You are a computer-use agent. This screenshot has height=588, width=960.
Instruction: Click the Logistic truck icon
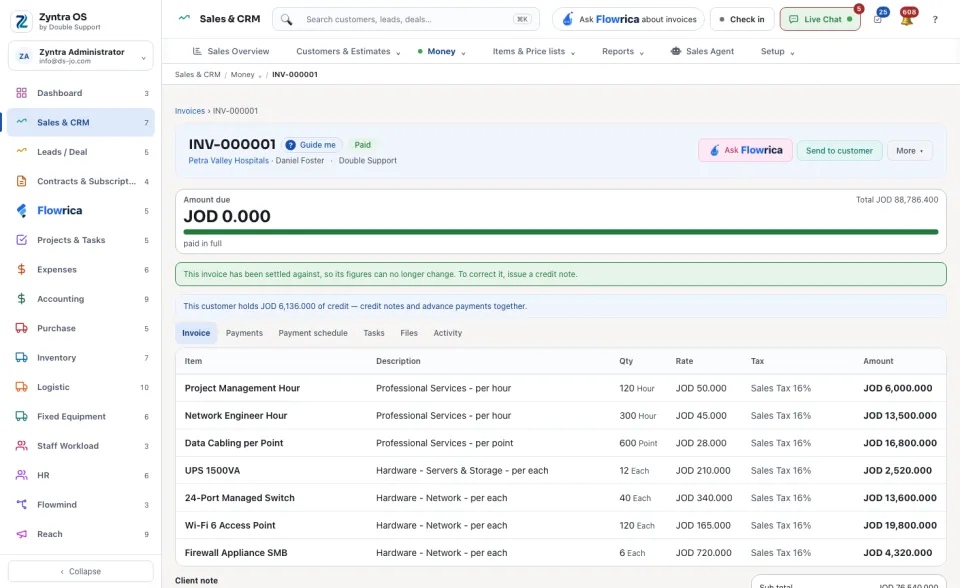point(21,387)
